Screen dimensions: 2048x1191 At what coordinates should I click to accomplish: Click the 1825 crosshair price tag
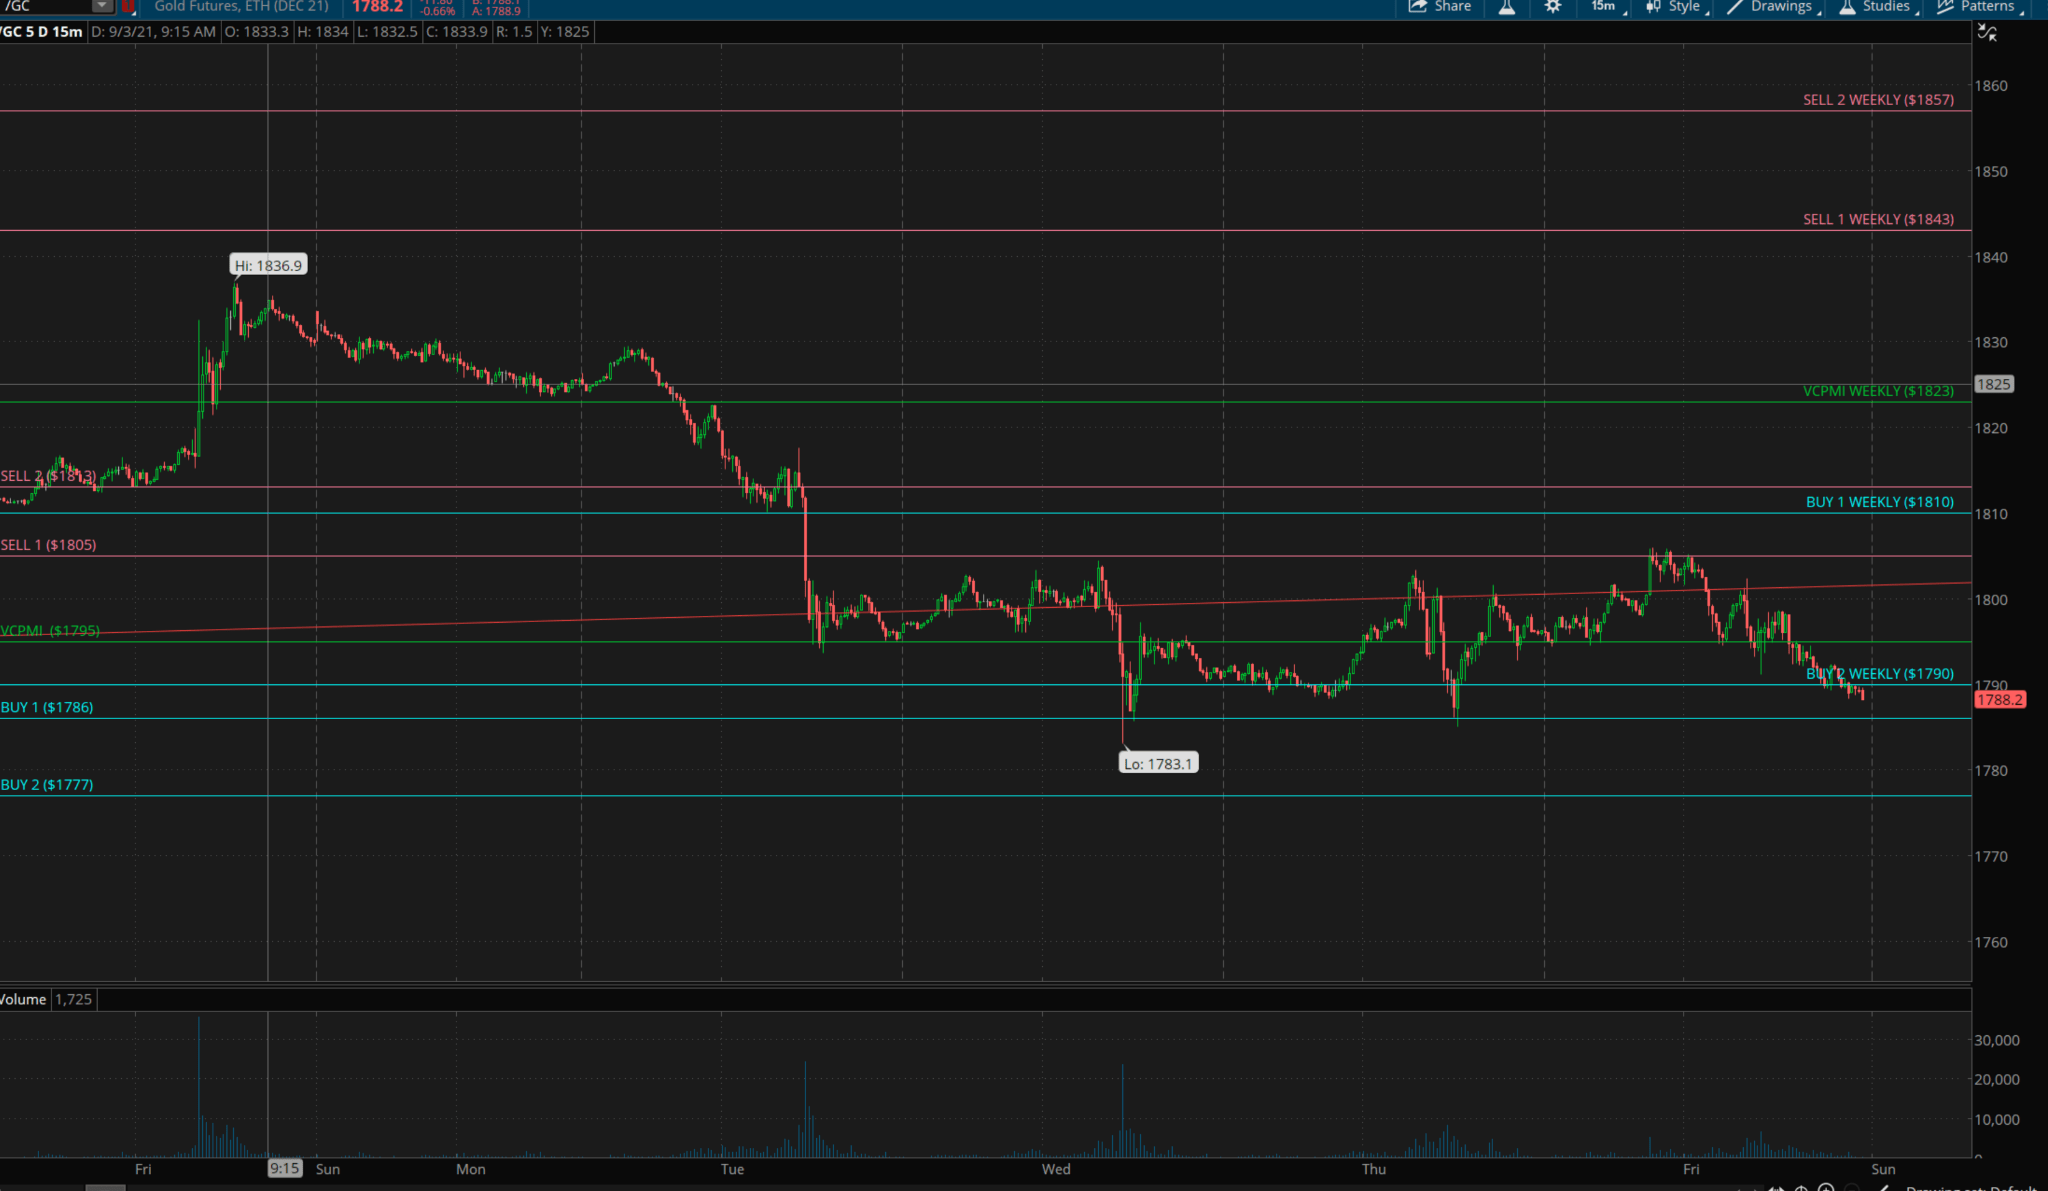[1993, 384]
